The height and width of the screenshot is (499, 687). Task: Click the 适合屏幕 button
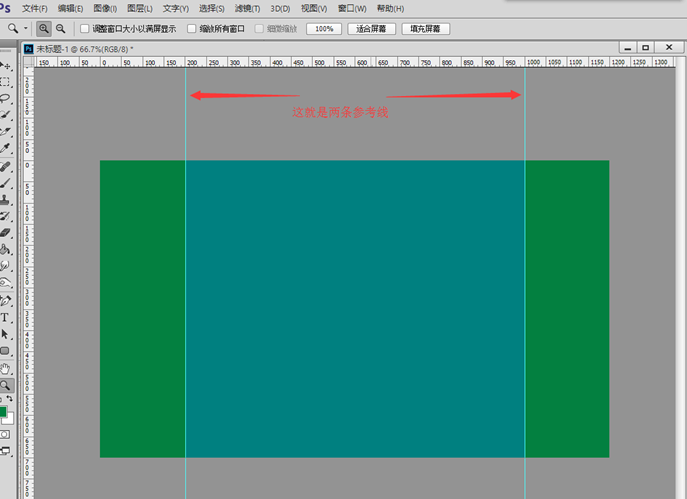click(370, 29)
